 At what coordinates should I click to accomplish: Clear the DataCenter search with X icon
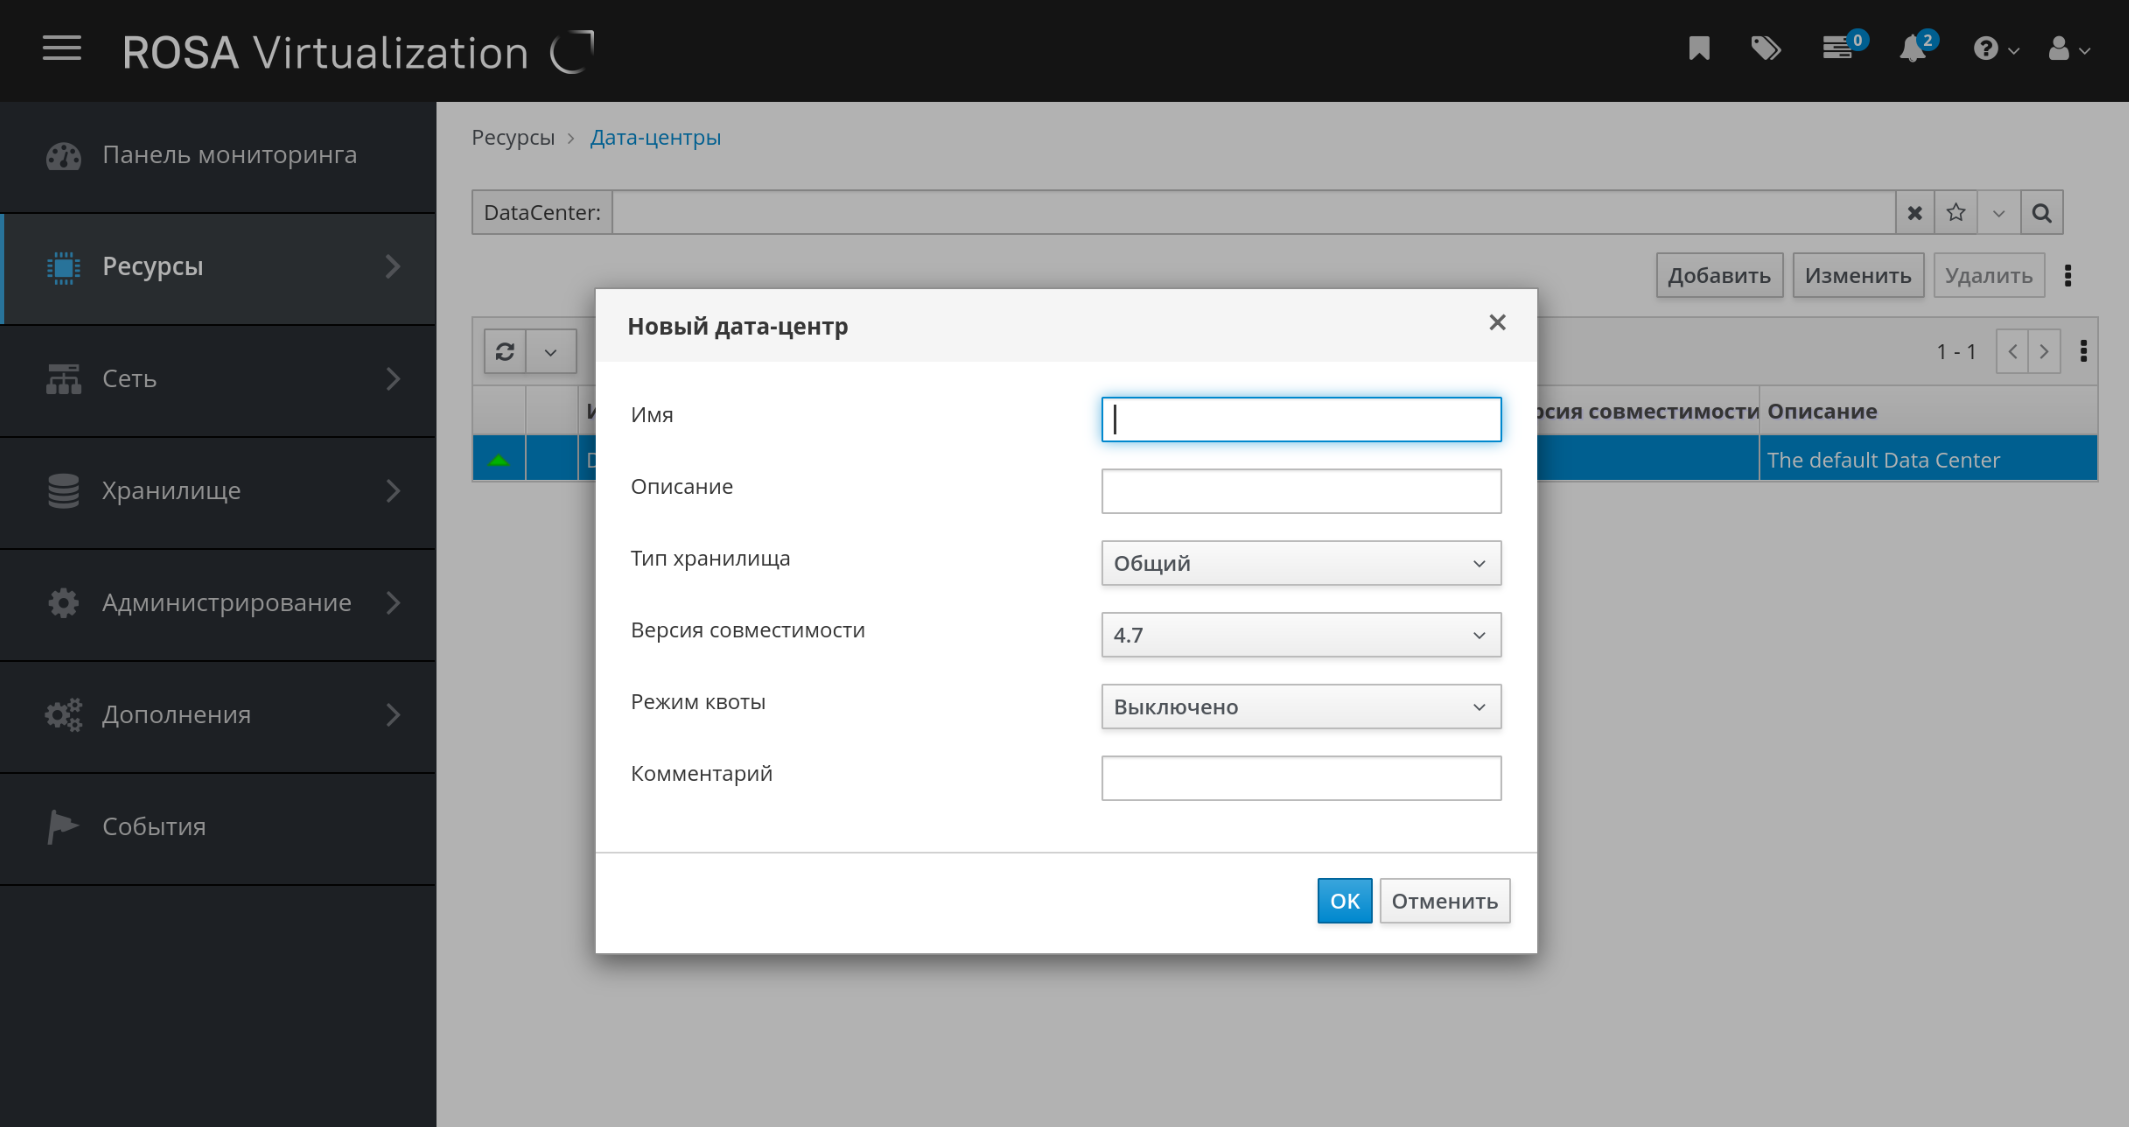tap(1914, 213)
